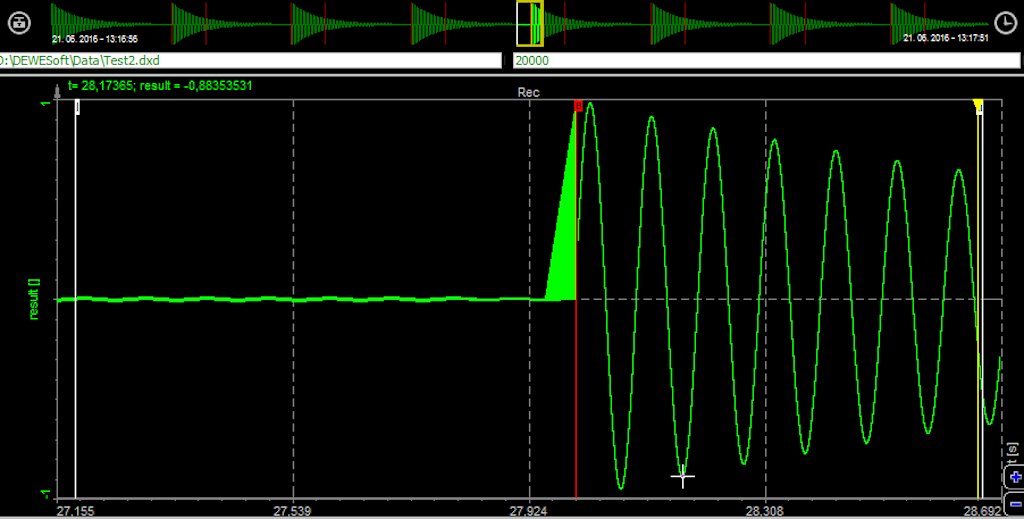Click the file path field Test2.dxd
Viewport: 1024px width, 519px height.
pos(251,61)
